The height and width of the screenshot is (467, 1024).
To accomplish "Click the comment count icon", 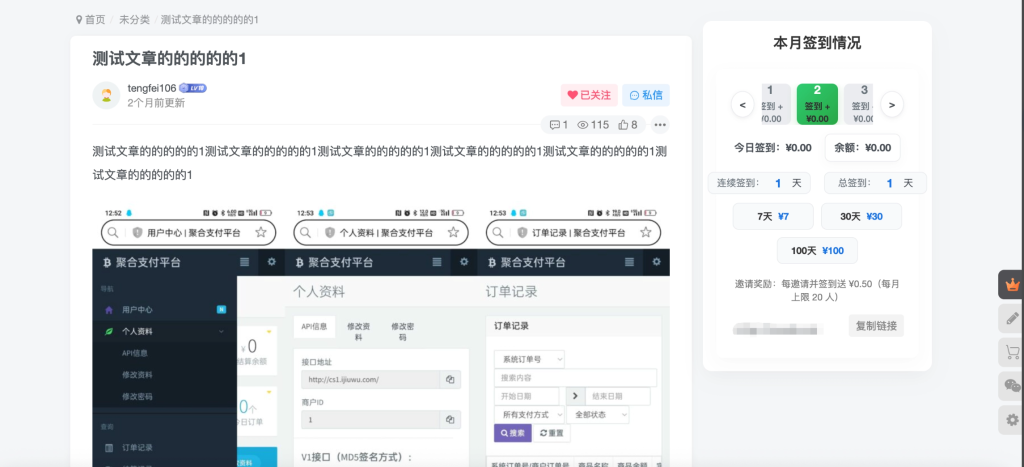I will pyautogui.click(x=554, y=125).
